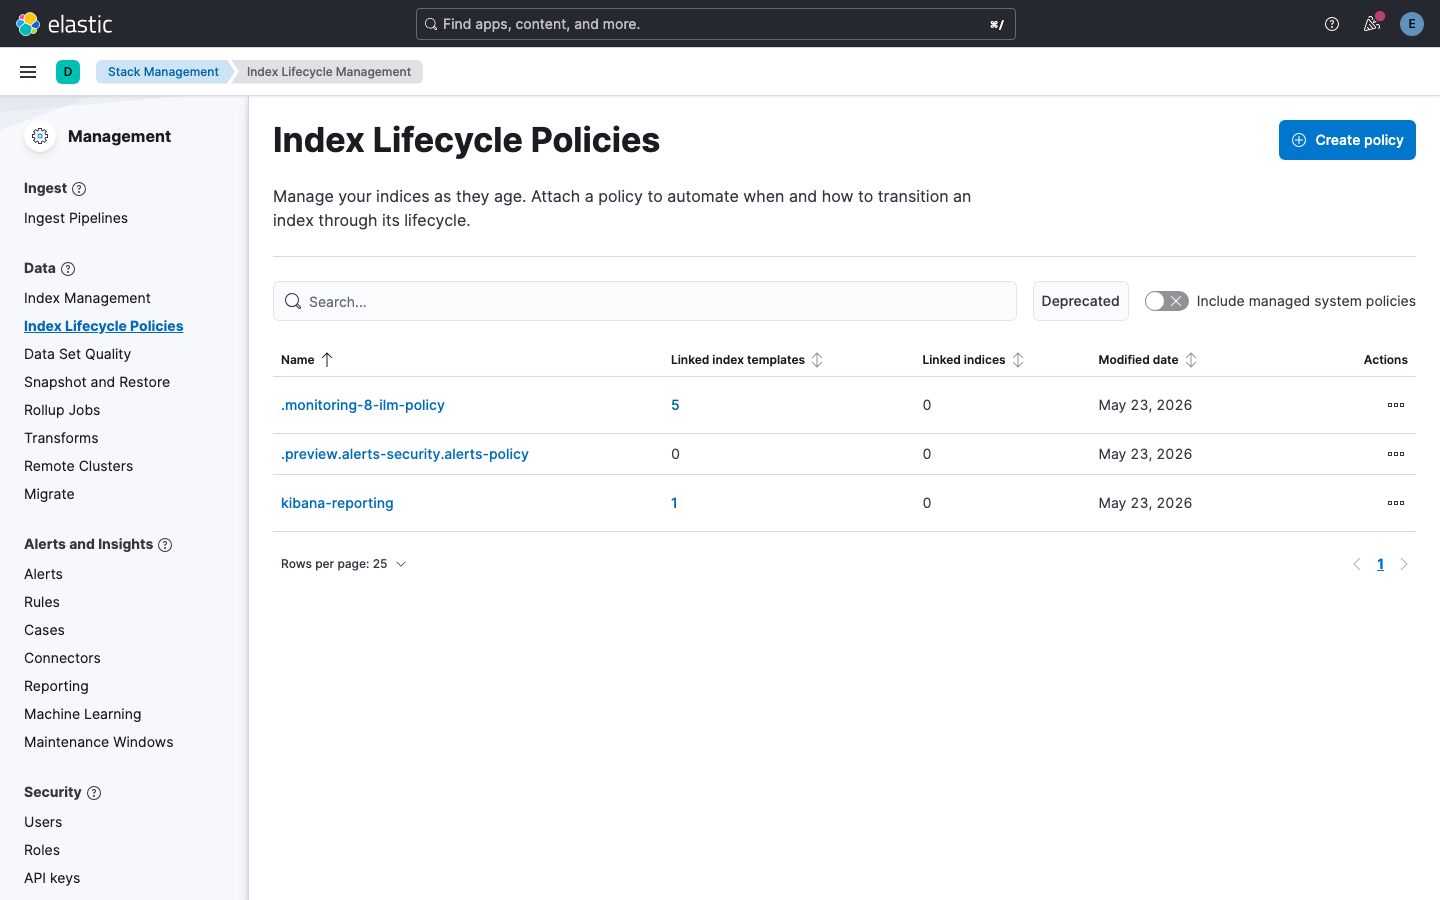
Task: Open Roles in sidebar
Action: coord(42,850)
